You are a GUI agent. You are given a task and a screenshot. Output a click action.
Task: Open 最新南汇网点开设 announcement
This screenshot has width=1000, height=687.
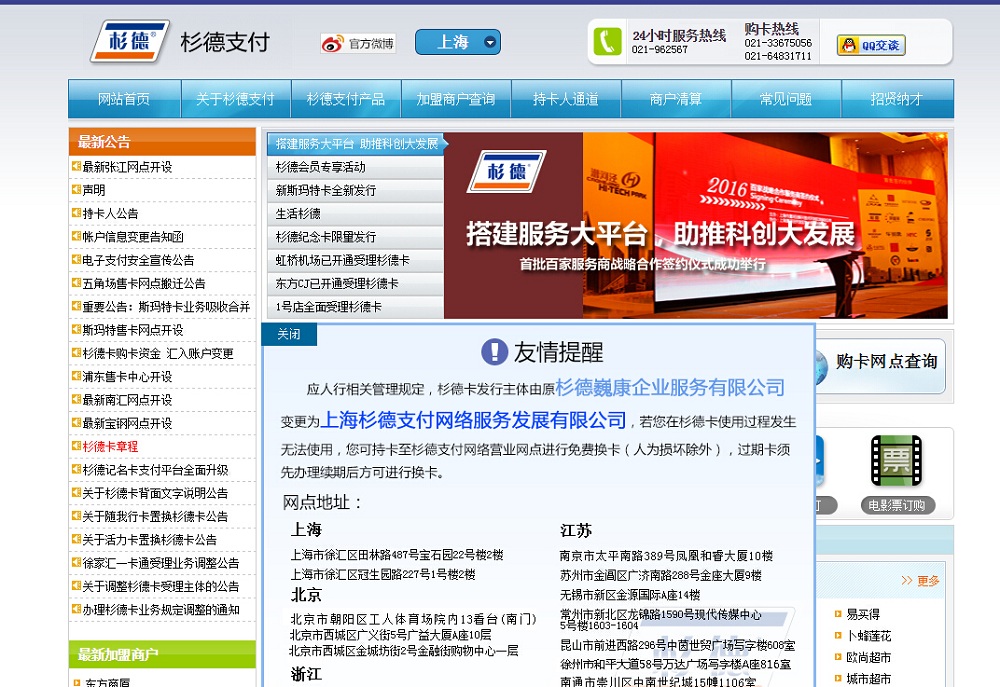pyautogui.click(x=127, y=400)
